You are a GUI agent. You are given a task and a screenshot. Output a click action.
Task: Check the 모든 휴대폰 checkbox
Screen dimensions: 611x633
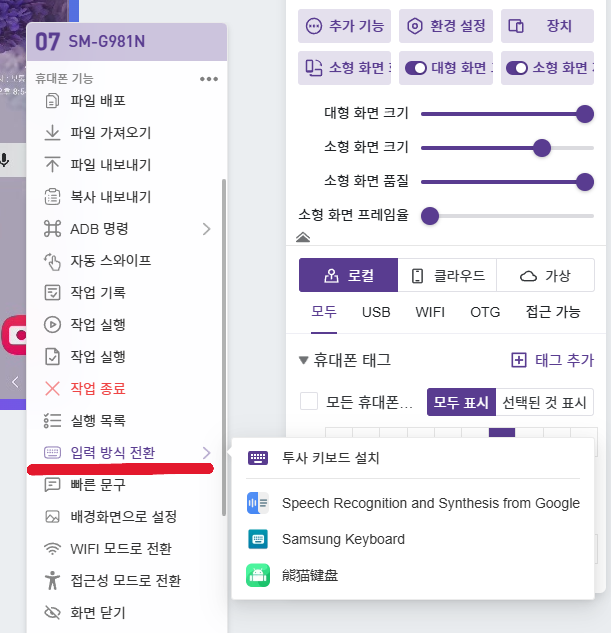tap(309, 402)
